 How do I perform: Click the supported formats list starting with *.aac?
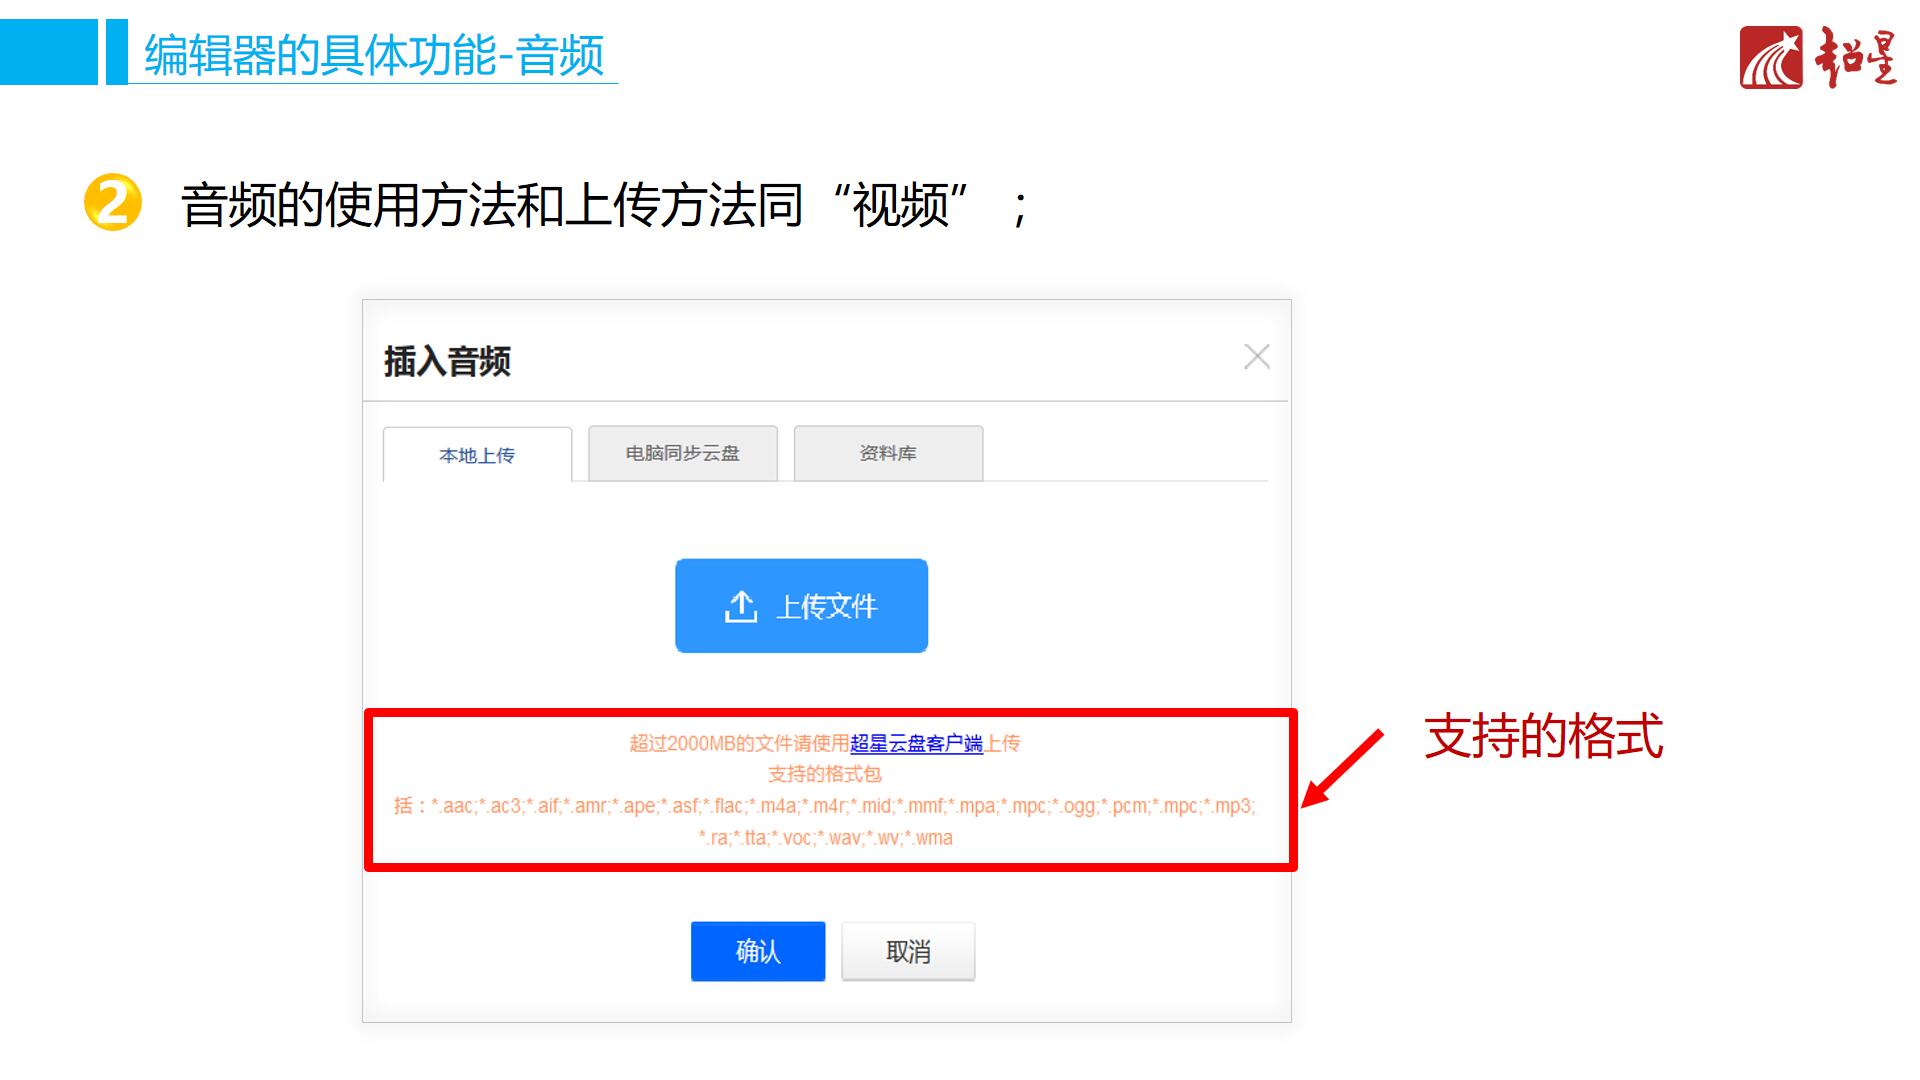coord(825,821)
